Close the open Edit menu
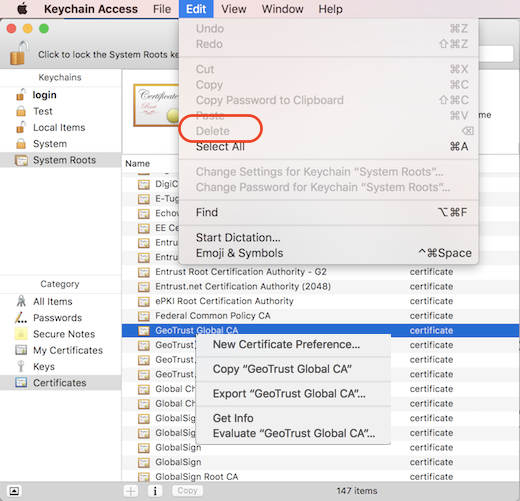The width and height of the screenshot is (520, 501). pos(196,9)
